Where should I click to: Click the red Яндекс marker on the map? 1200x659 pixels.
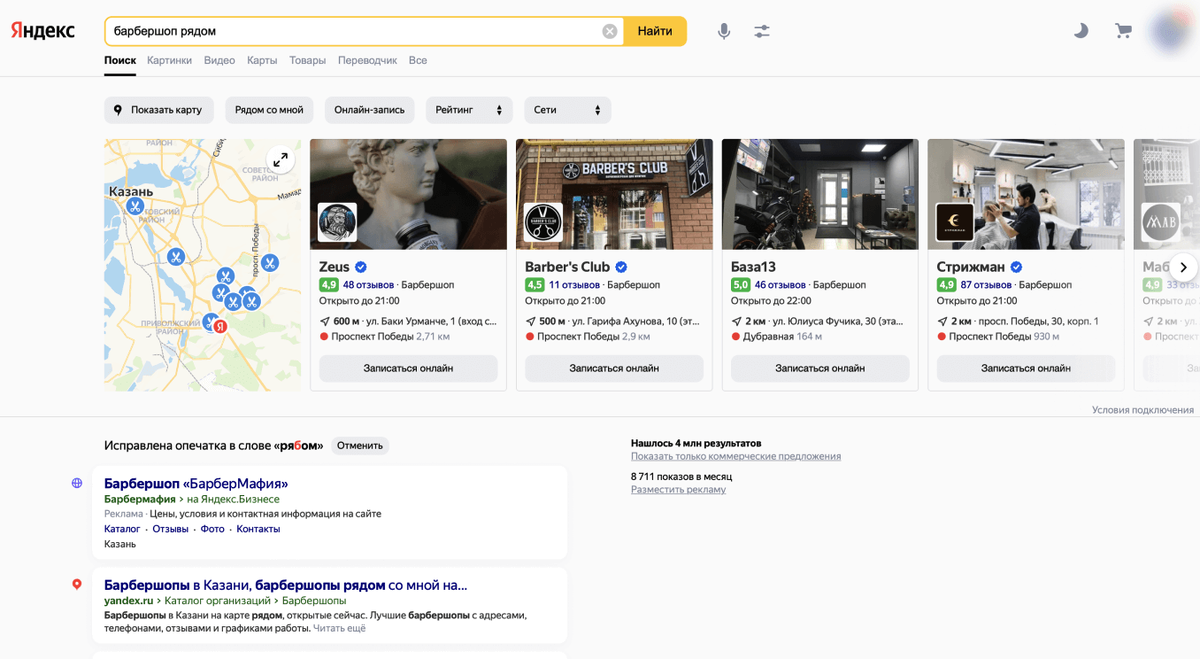pos(222,326)
